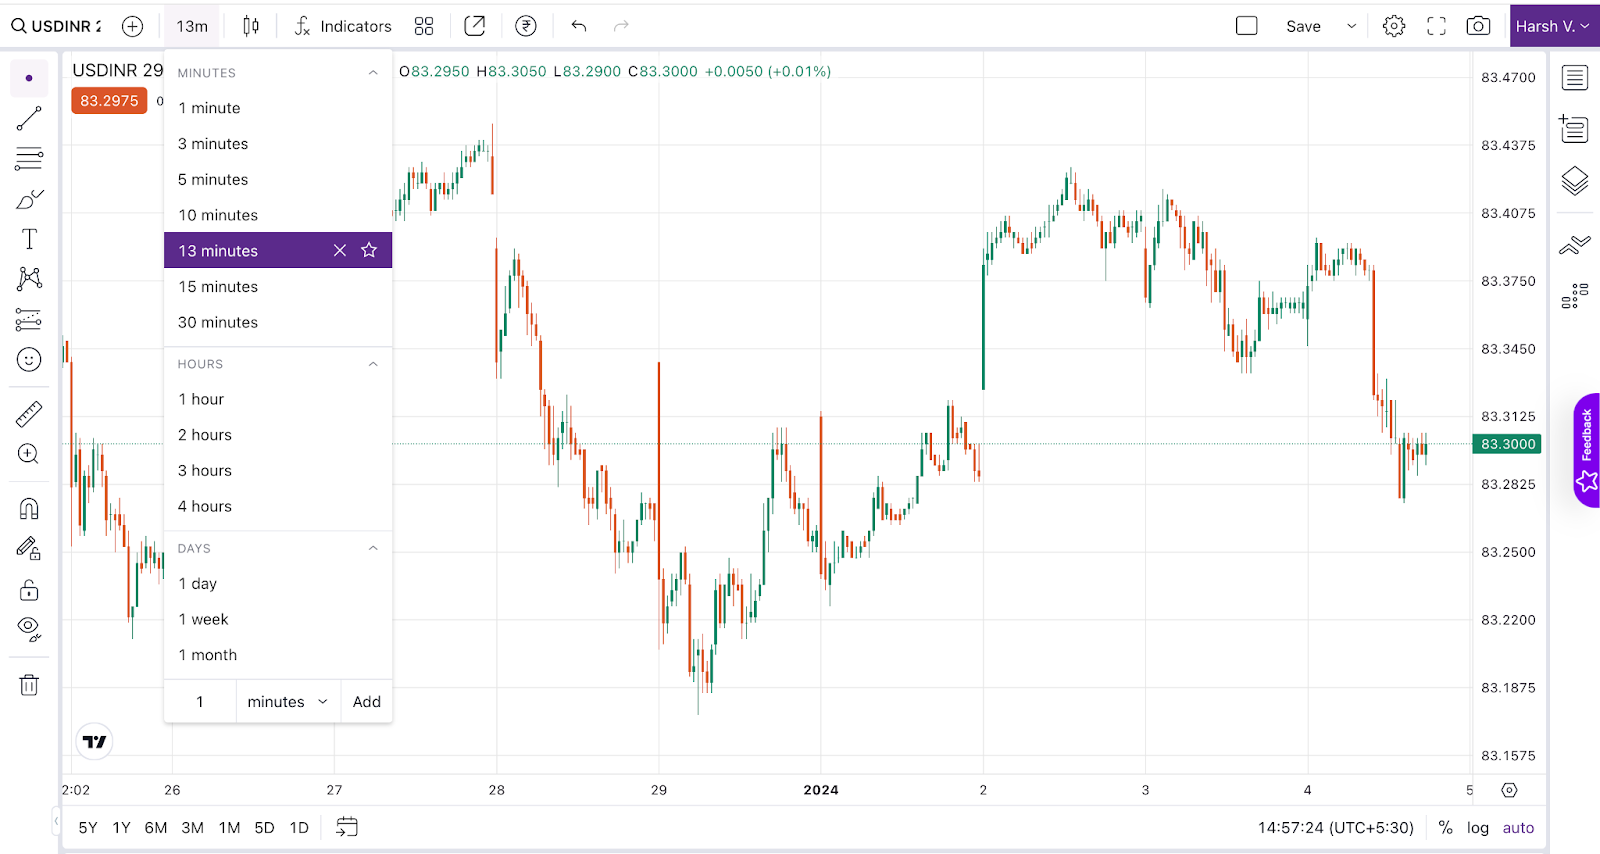The image size is (1600, 854).
Task: Remove the 13 minutes custom interval
Action: [x=340, y=250]
